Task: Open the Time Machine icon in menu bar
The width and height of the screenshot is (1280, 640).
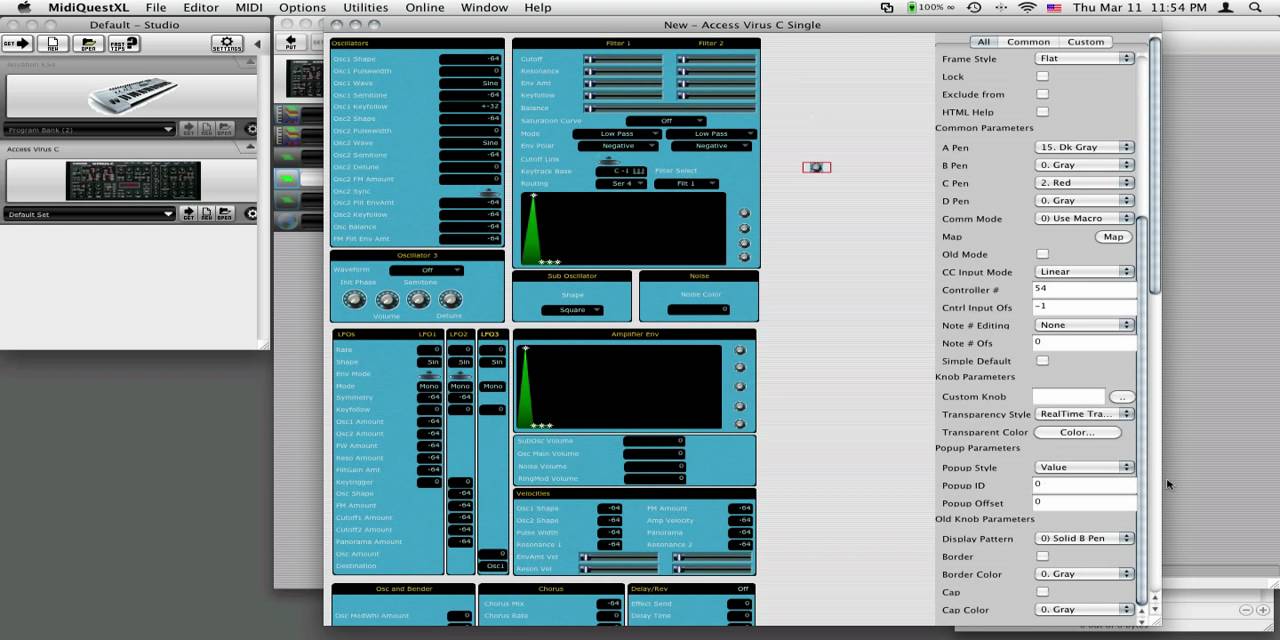Action: (974, 8)
